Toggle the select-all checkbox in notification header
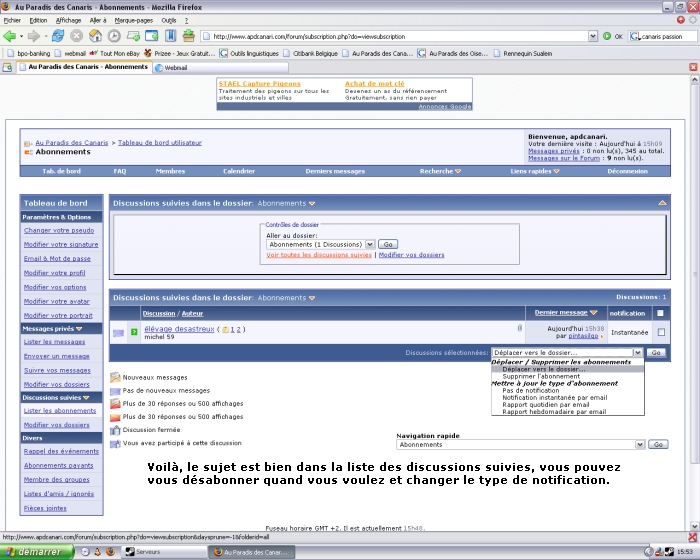This screenshot has width=700, height=560. coord(660,313)
